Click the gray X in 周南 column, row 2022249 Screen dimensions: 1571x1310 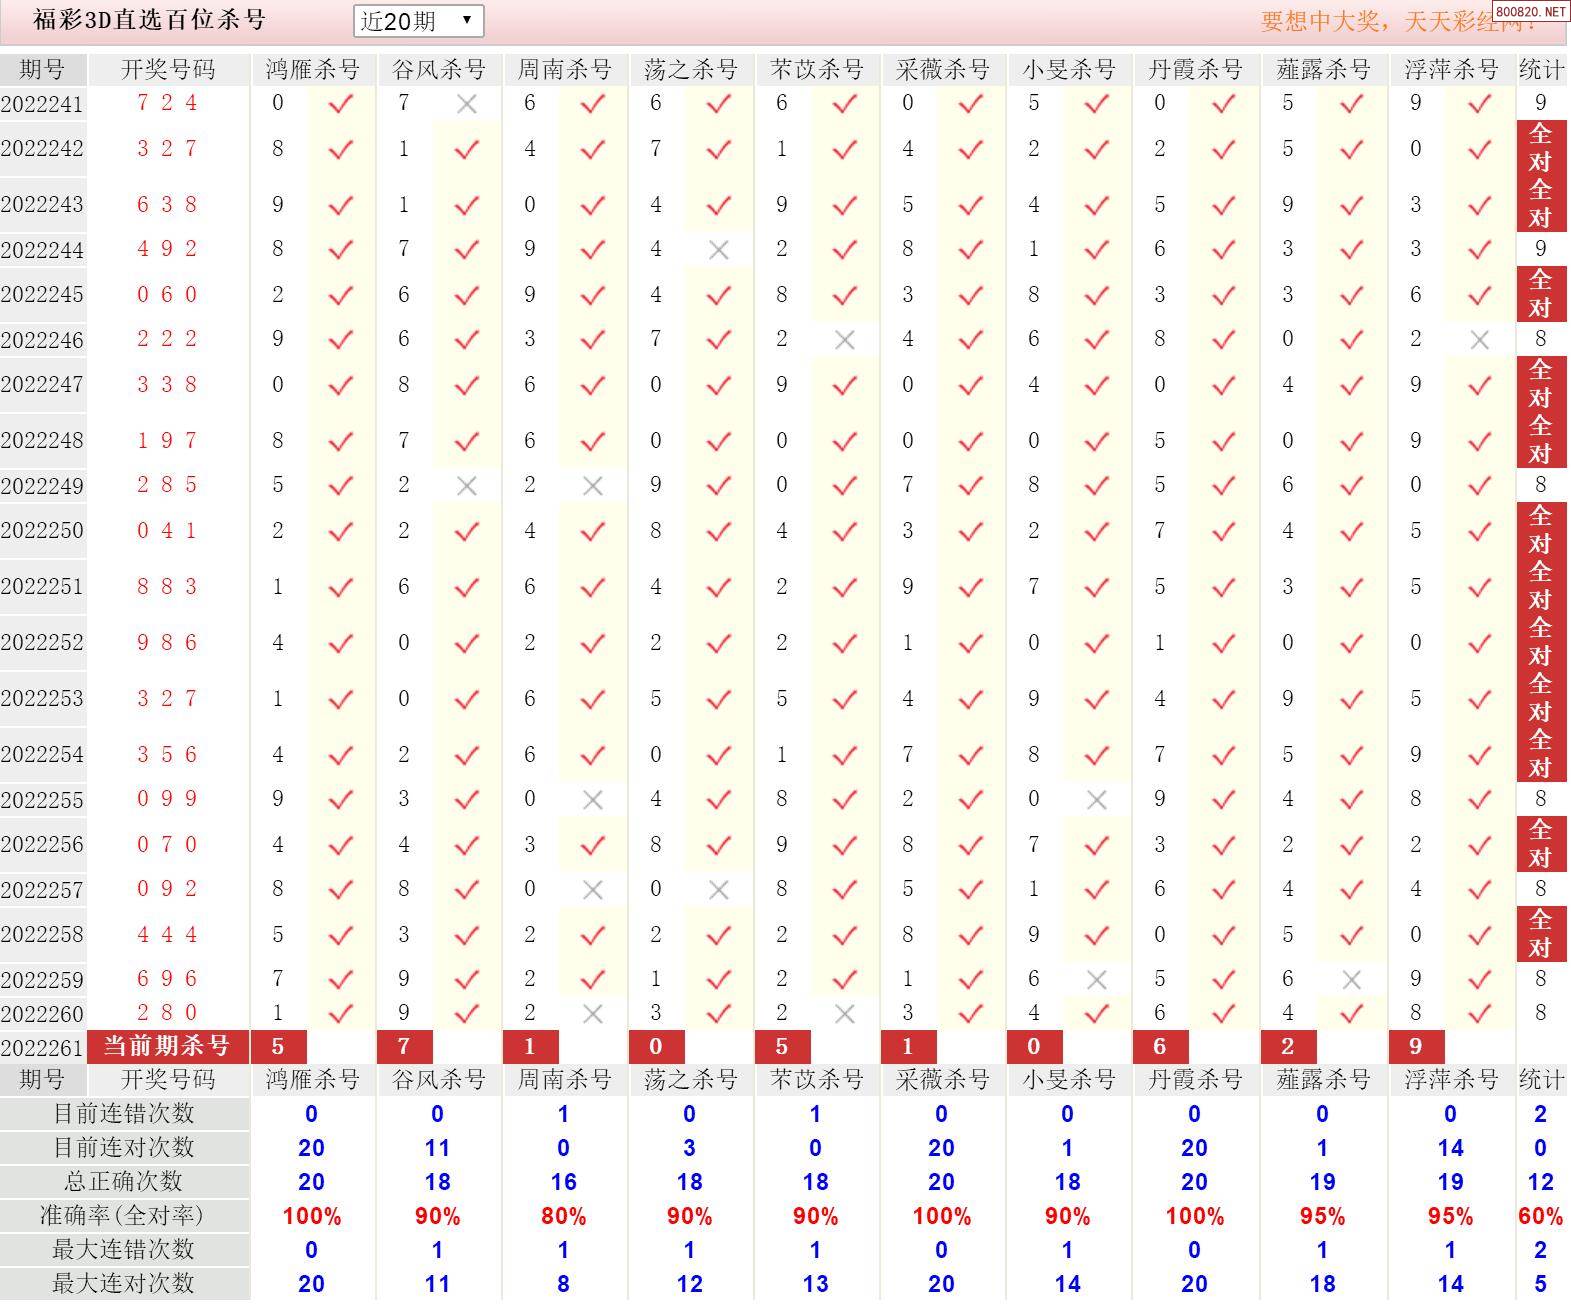(593, 486)
